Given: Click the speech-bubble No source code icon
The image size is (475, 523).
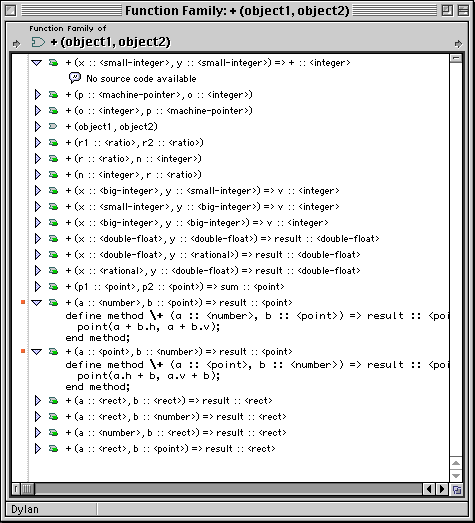Looking at the screenshot, I should point(75,78).
